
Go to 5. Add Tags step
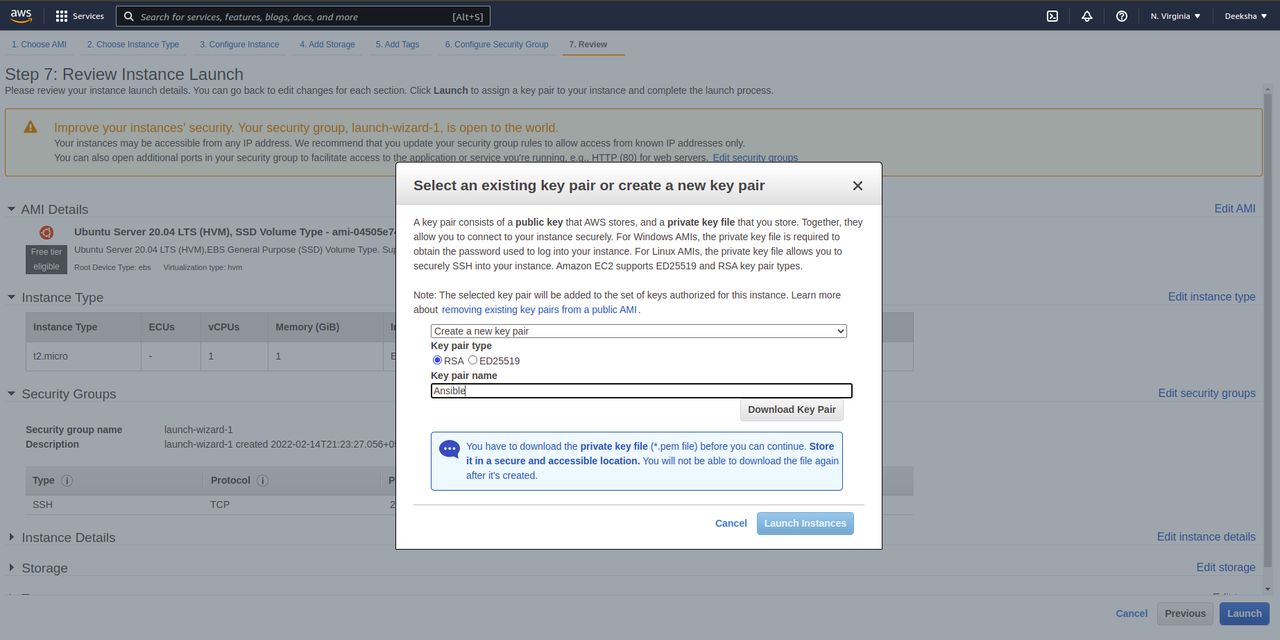398,44
